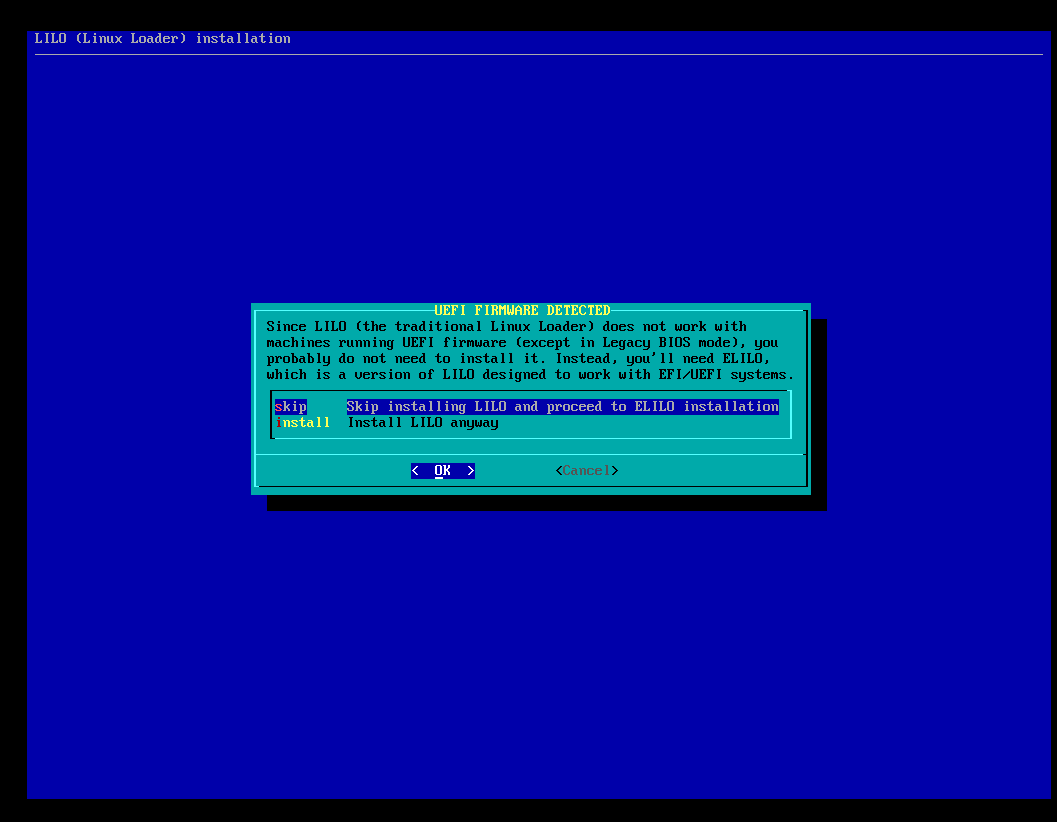Click left angle bracket of OK button
Viewport: 1057px width, 822px height.
(415, 471)
